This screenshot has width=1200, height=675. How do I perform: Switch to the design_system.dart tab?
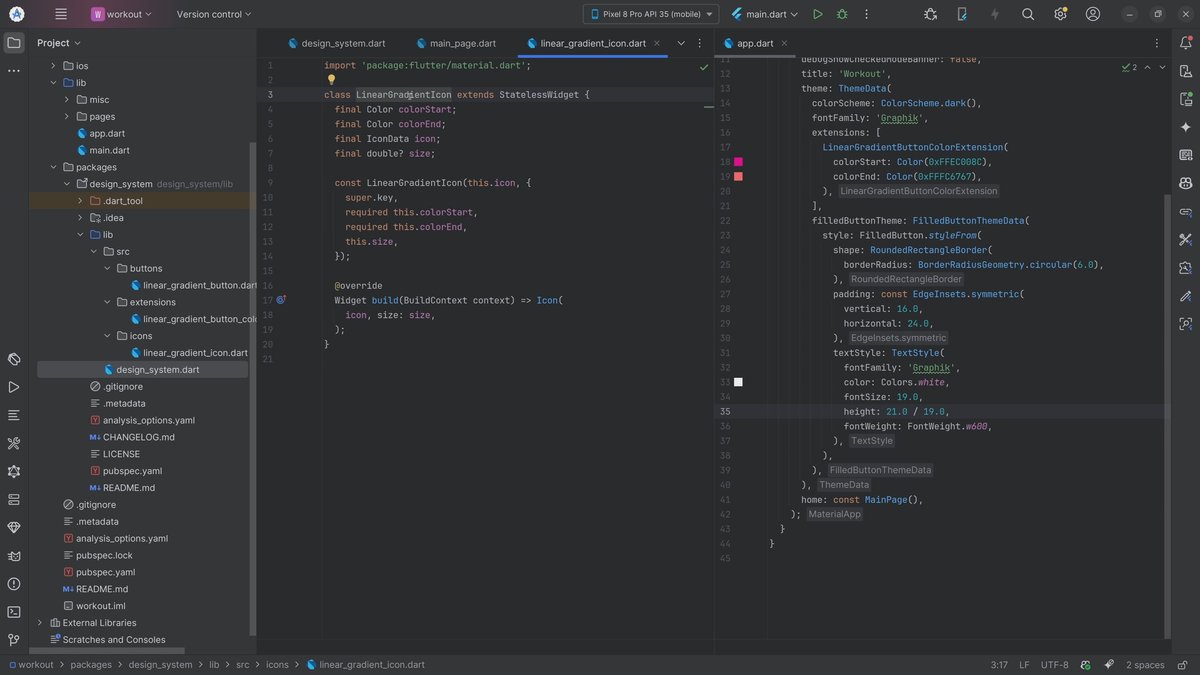[x=343, y=44]
